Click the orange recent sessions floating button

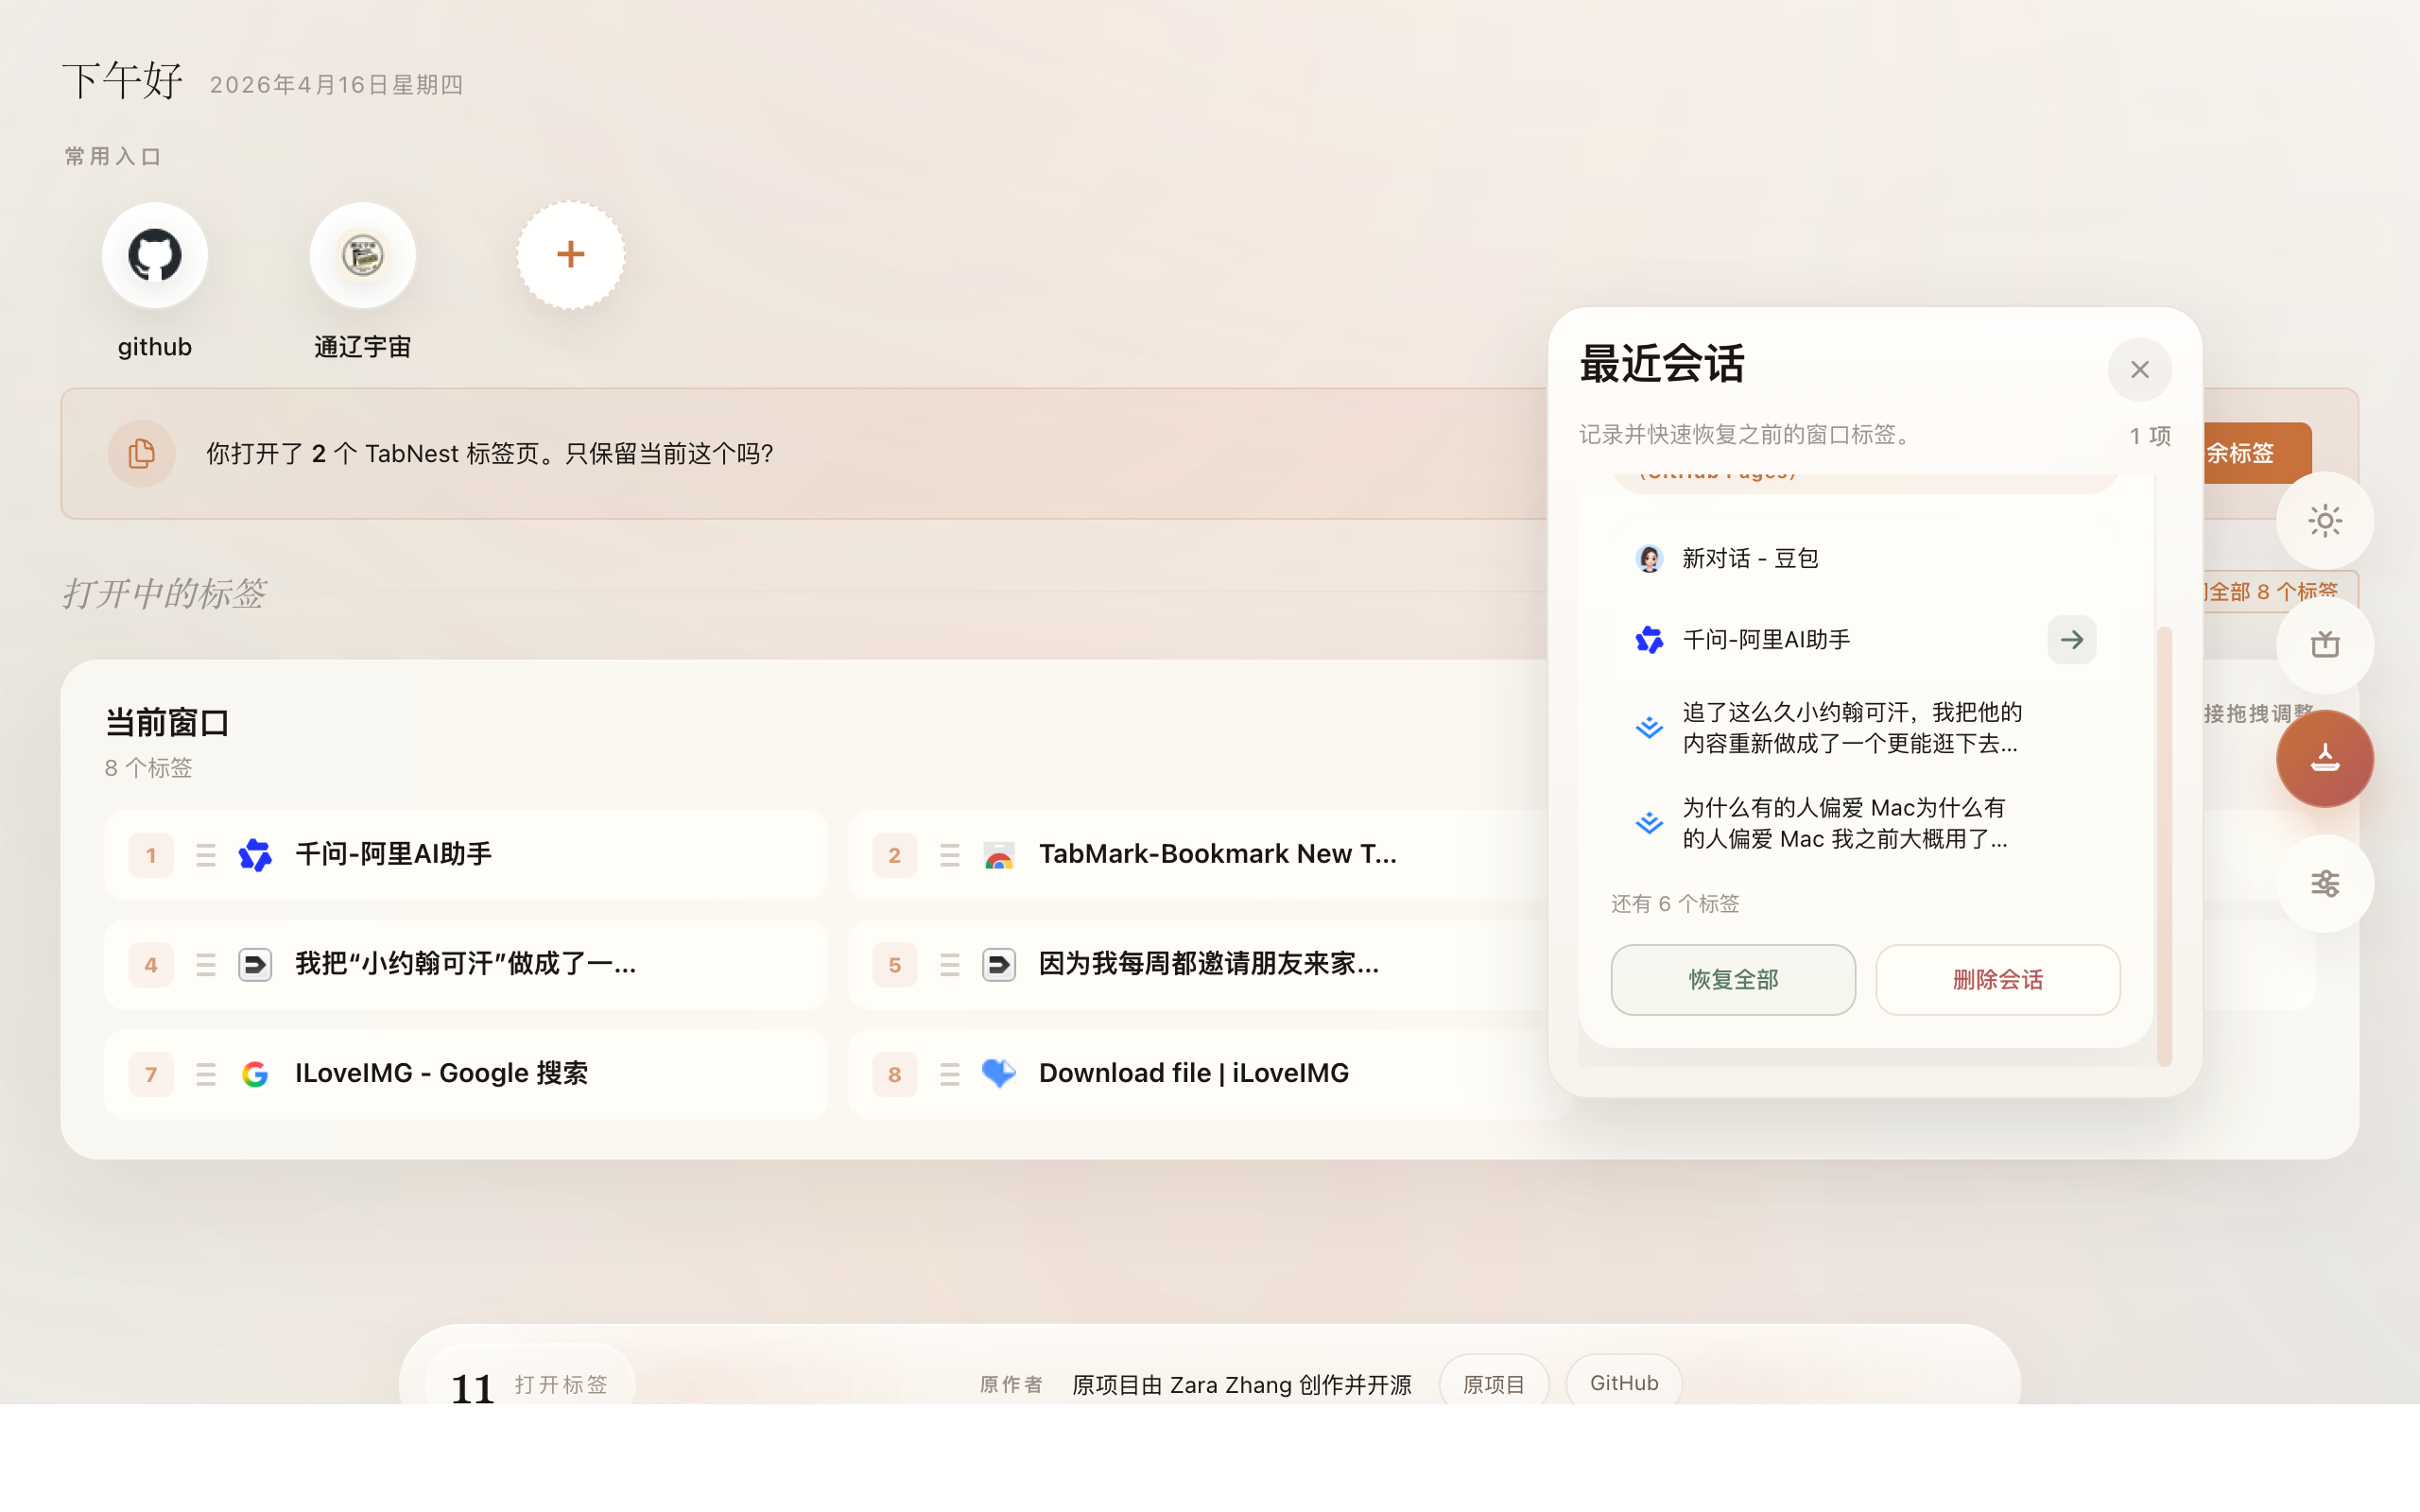2324,759
